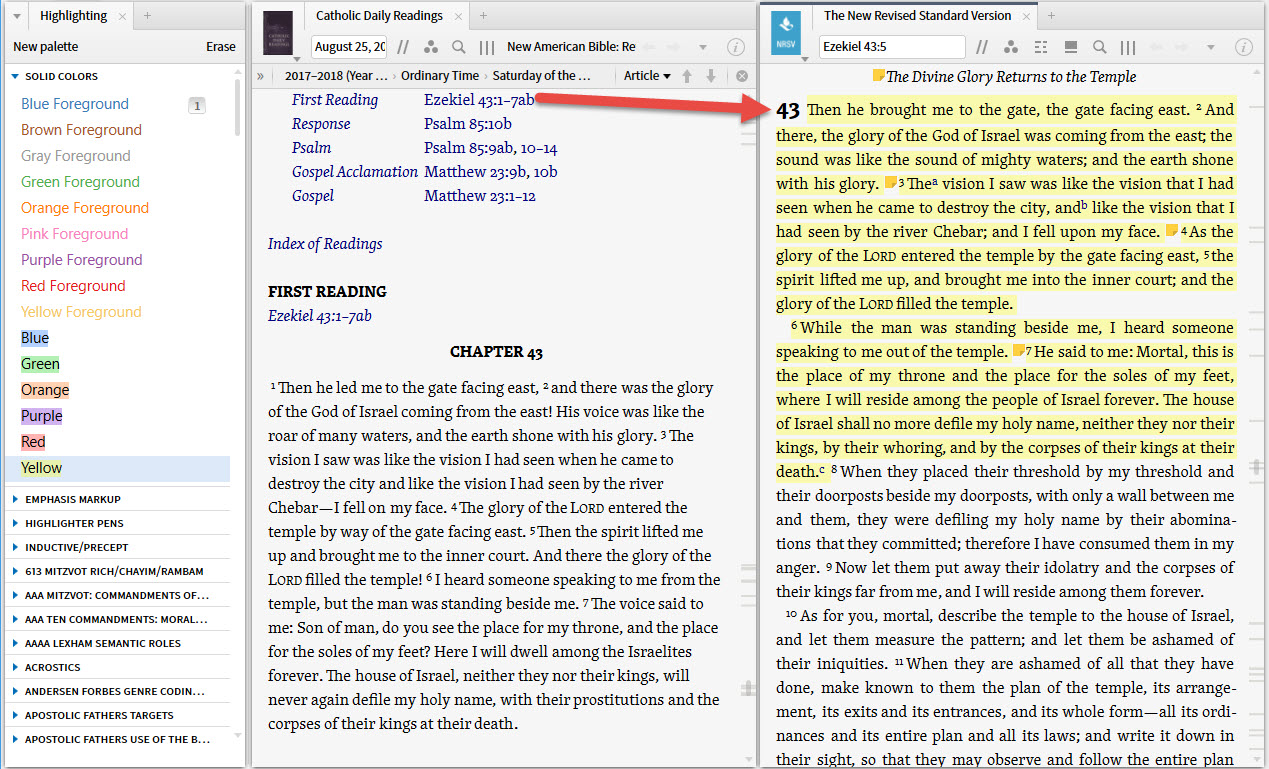The width and height of the screenshot is (1269, 769).
Task: Open the Ezekiel 43:1–7ab First Reading link
Action: 479,99
